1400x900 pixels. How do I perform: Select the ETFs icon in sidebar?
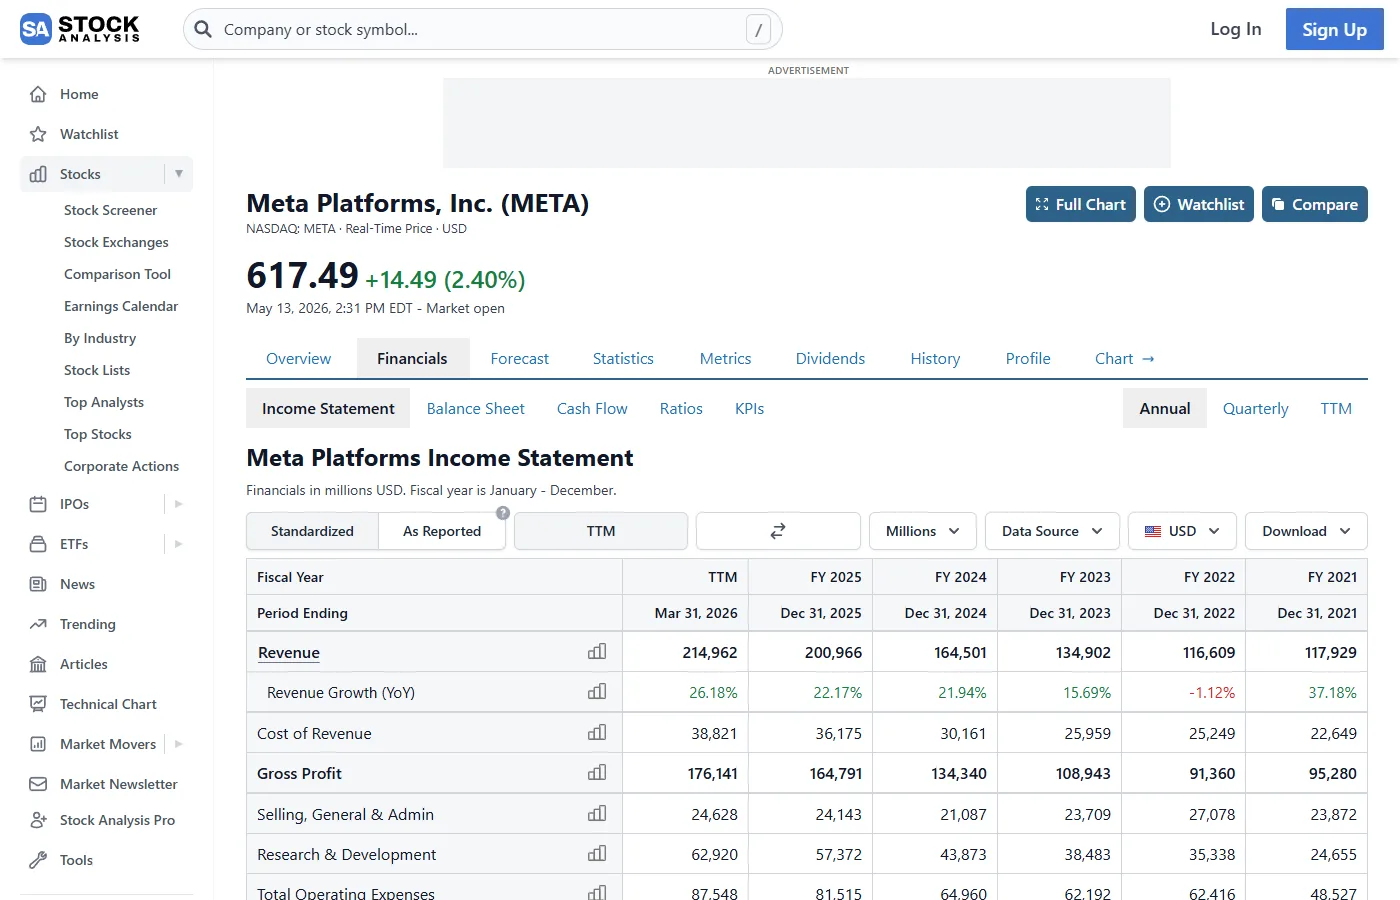38,544
